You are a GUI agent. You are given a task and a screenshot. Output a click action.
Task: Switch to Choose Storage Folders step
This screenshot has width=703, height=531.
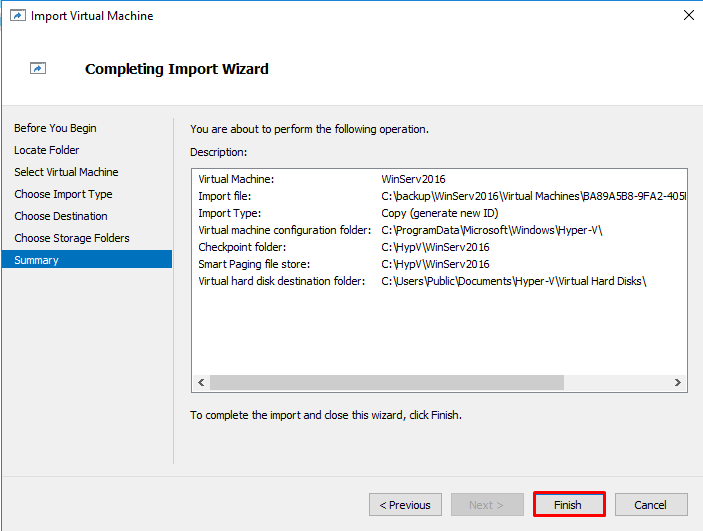pos(72,238)
